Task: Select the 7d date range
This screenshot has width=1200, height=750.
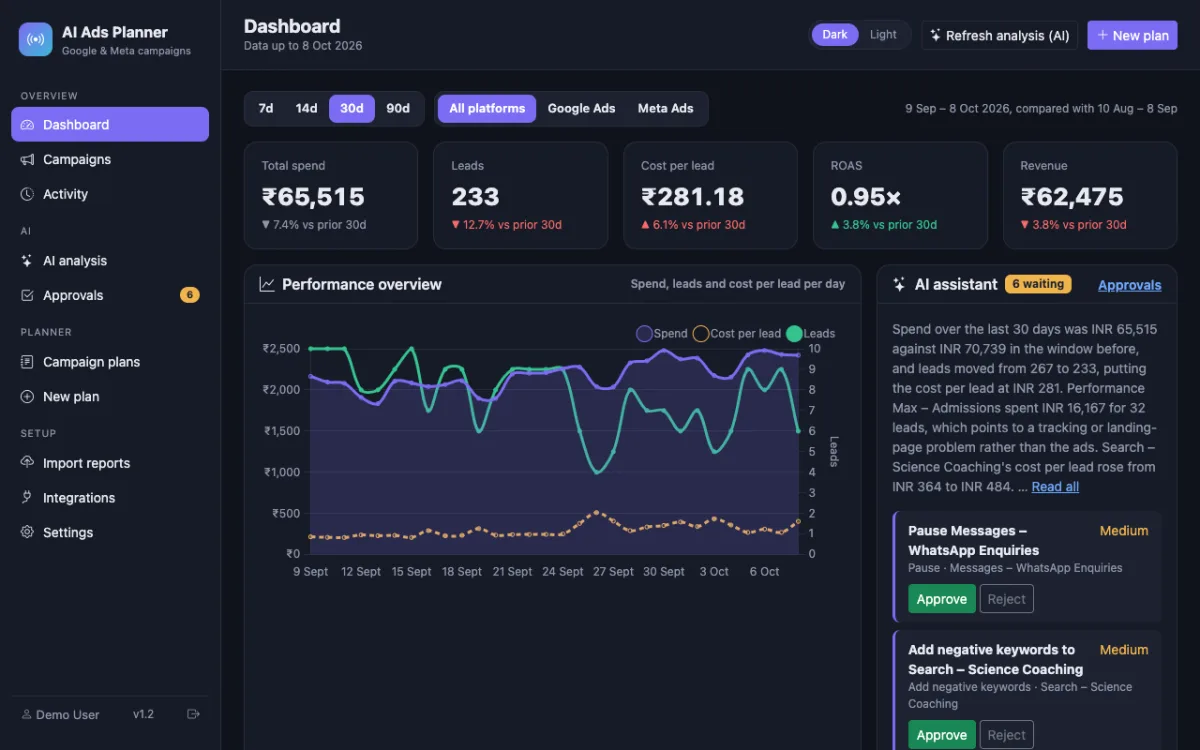Action: point(266,108)
